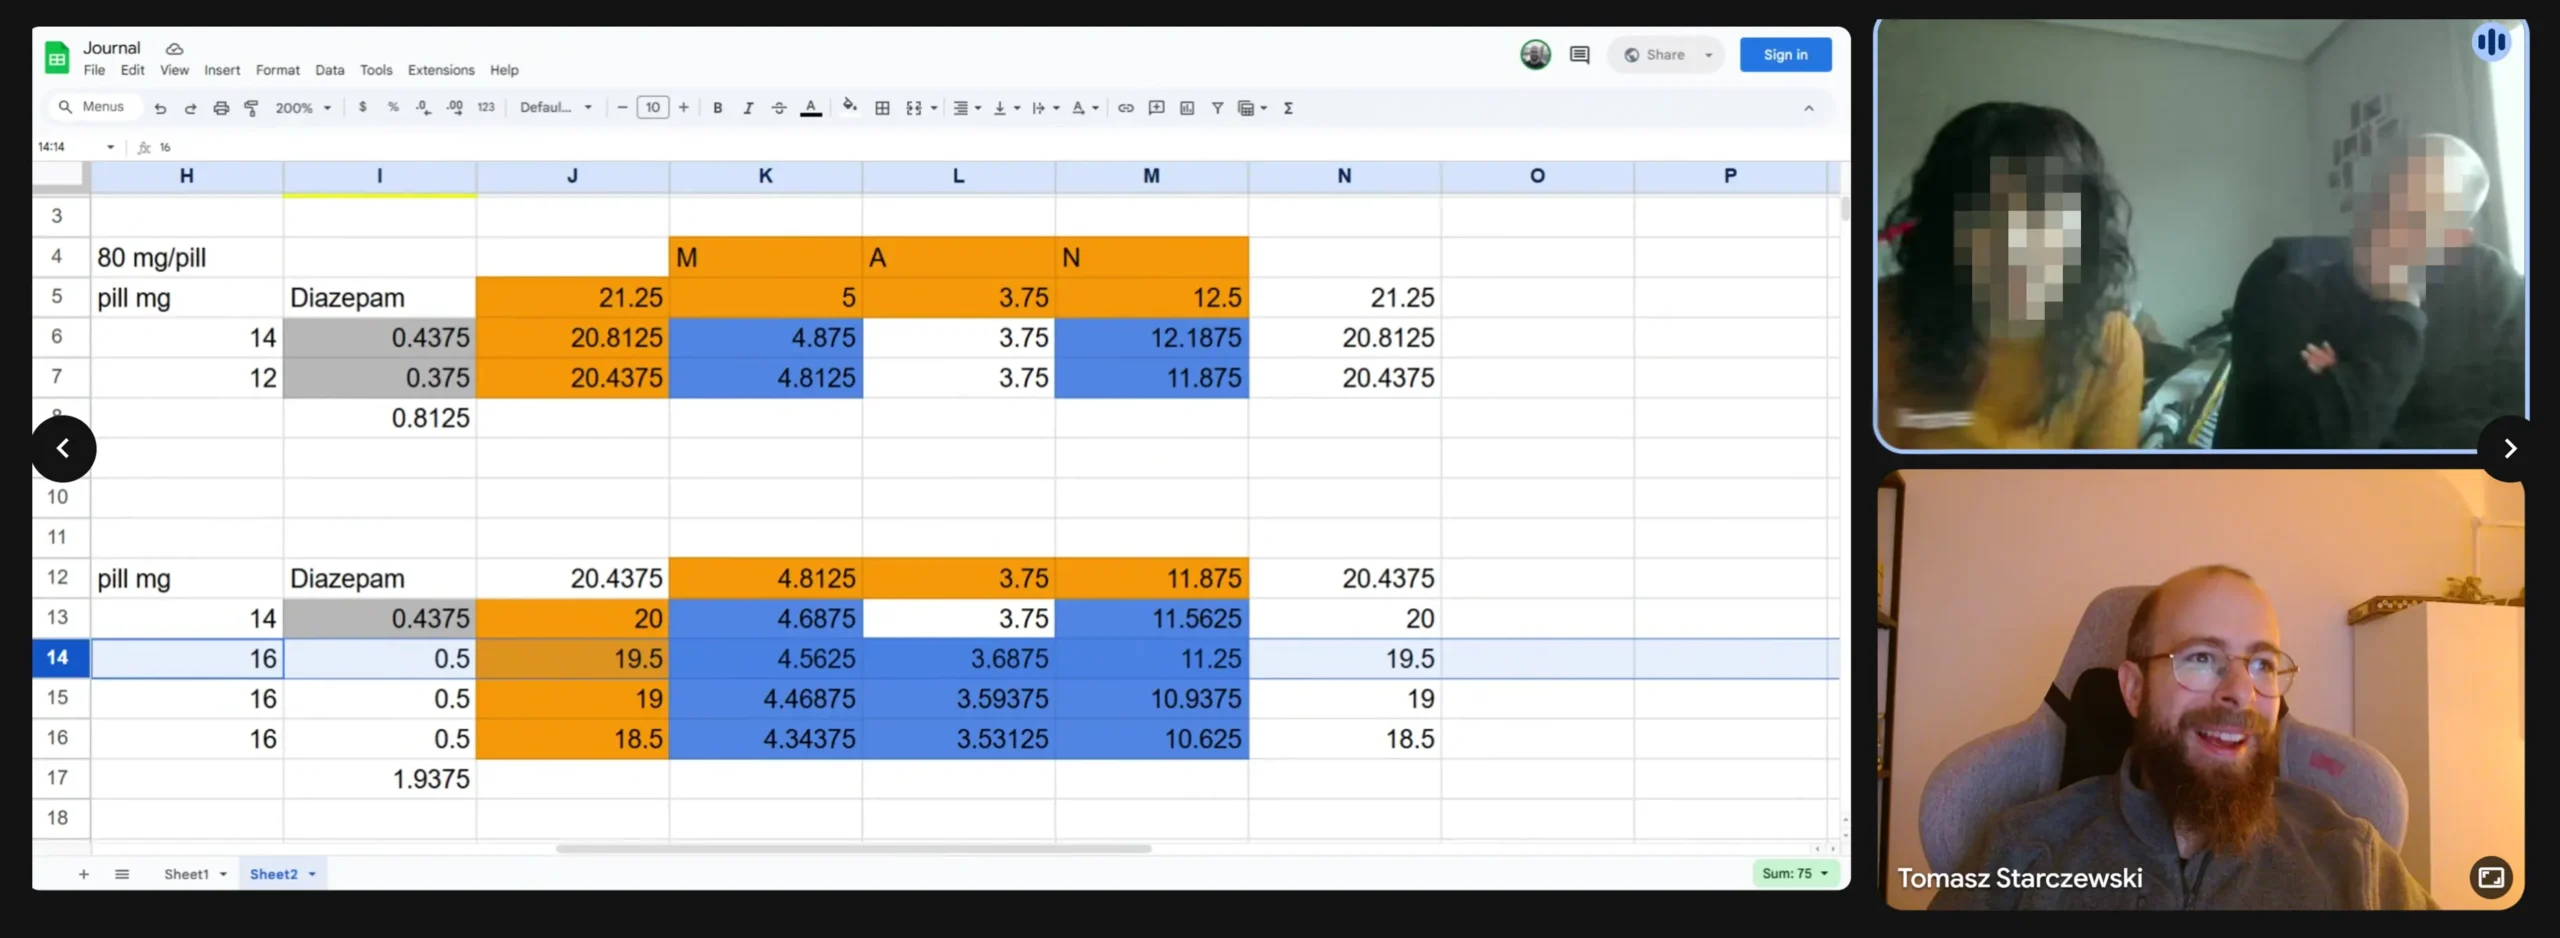Create a filter using the funnel icon
This screenshot has width=2560, height=938.
[x=1217, y=108]
